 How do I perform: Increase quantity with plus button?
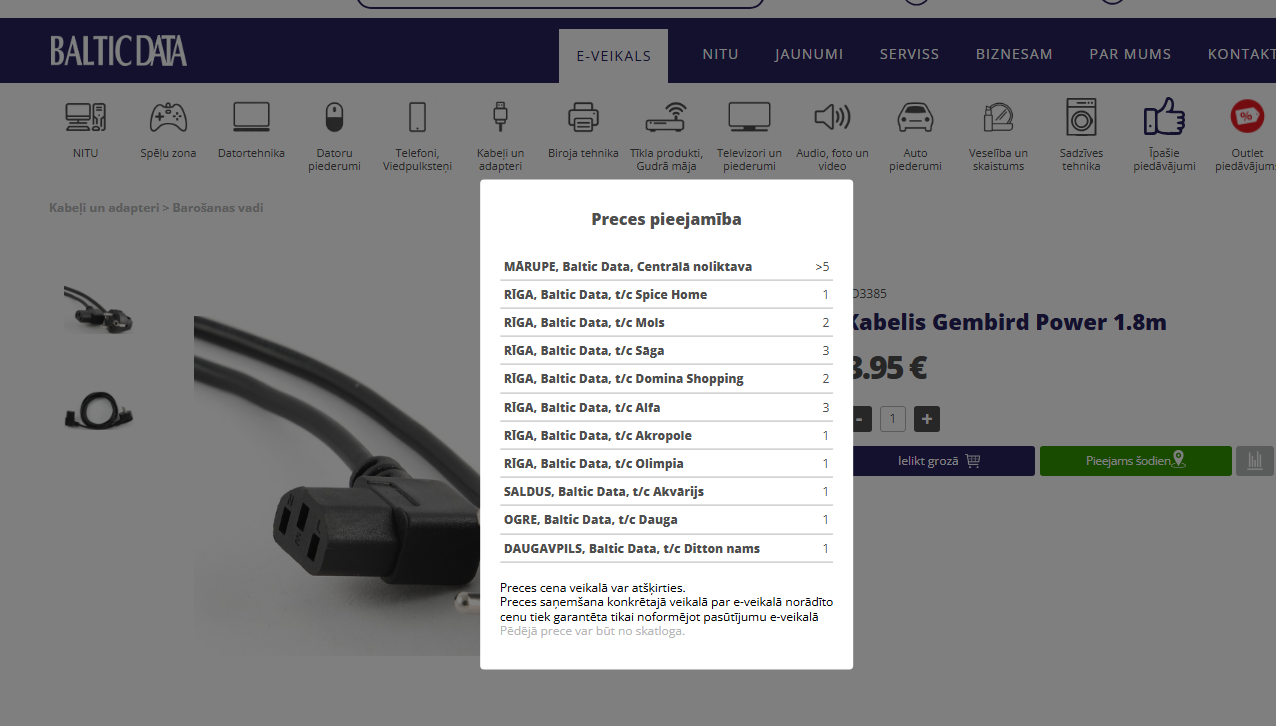927,419
